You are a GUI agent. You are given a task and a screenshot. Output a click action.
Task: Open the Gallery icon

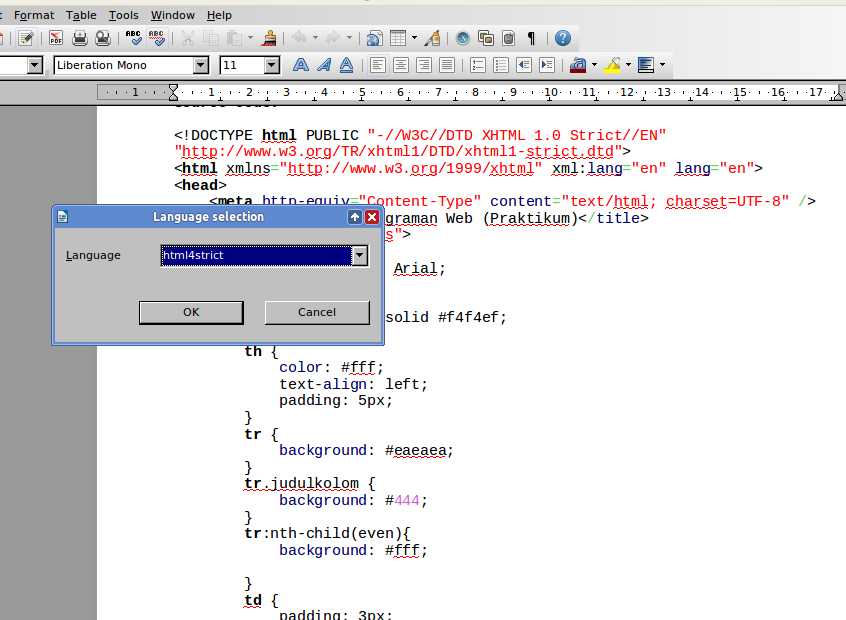pos(486,38)
